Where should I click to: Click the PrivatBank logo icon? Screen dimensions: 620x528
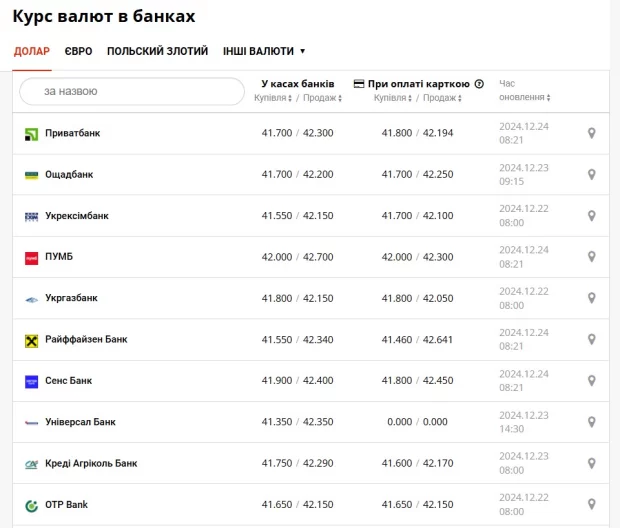[x=31, y=134]
